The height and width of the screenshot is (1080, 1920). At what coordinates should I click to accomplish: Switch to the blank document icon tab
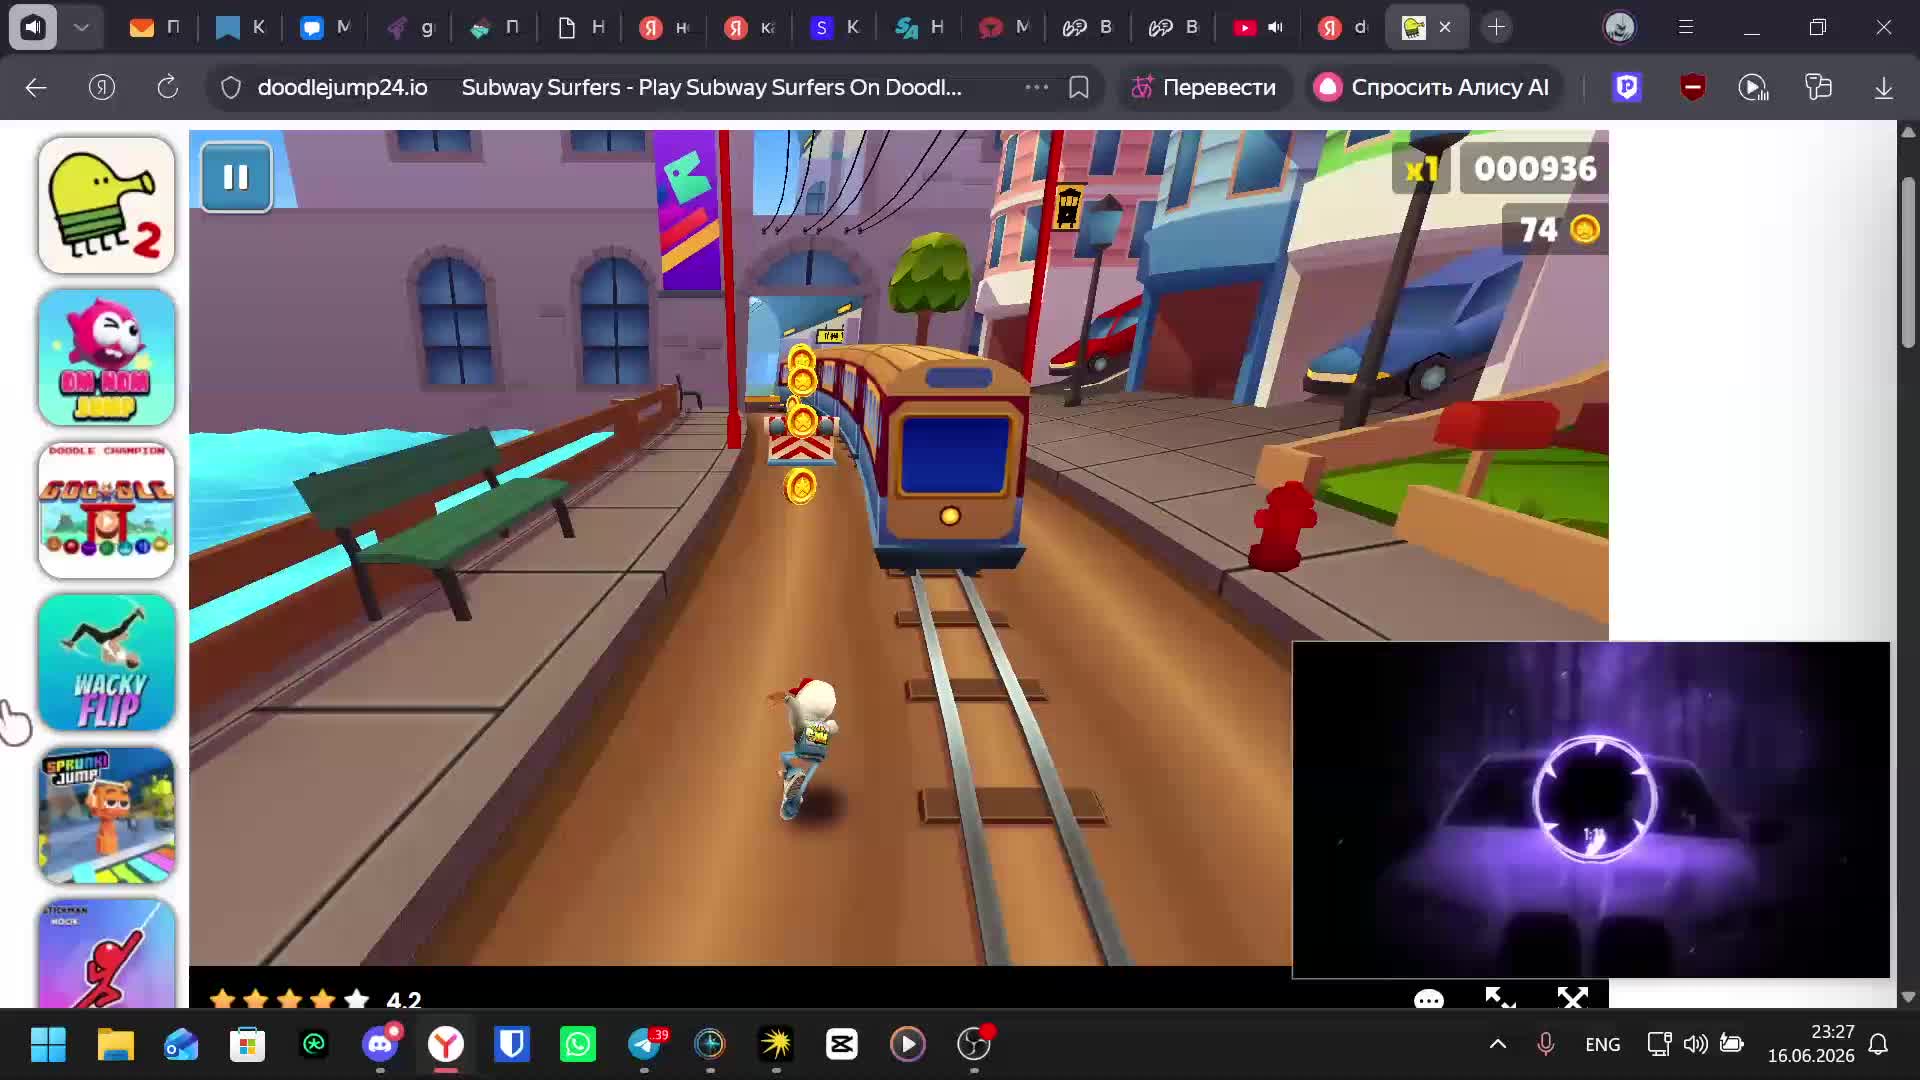581,27
